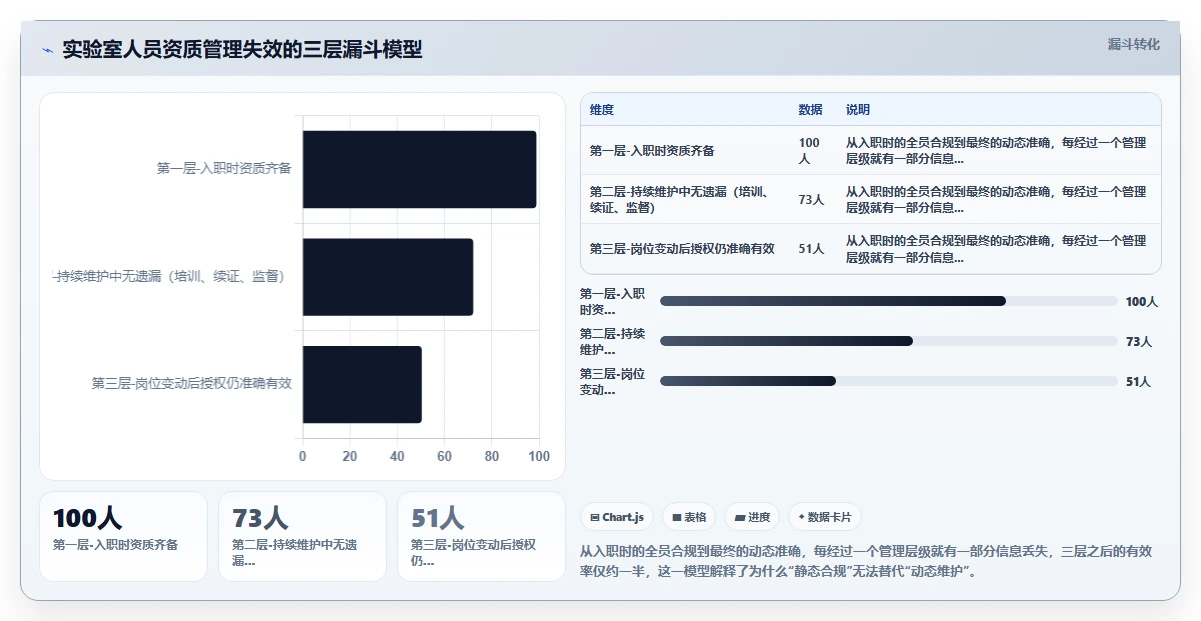Open the 73人 data card

[x=302, y=536]
